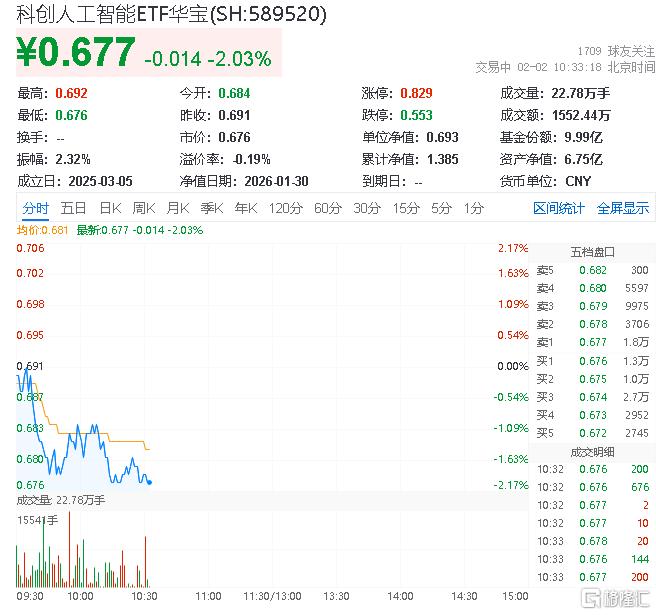Select the 日K chart tab
This screenshot has height=615, width=656.
[110, 208]
